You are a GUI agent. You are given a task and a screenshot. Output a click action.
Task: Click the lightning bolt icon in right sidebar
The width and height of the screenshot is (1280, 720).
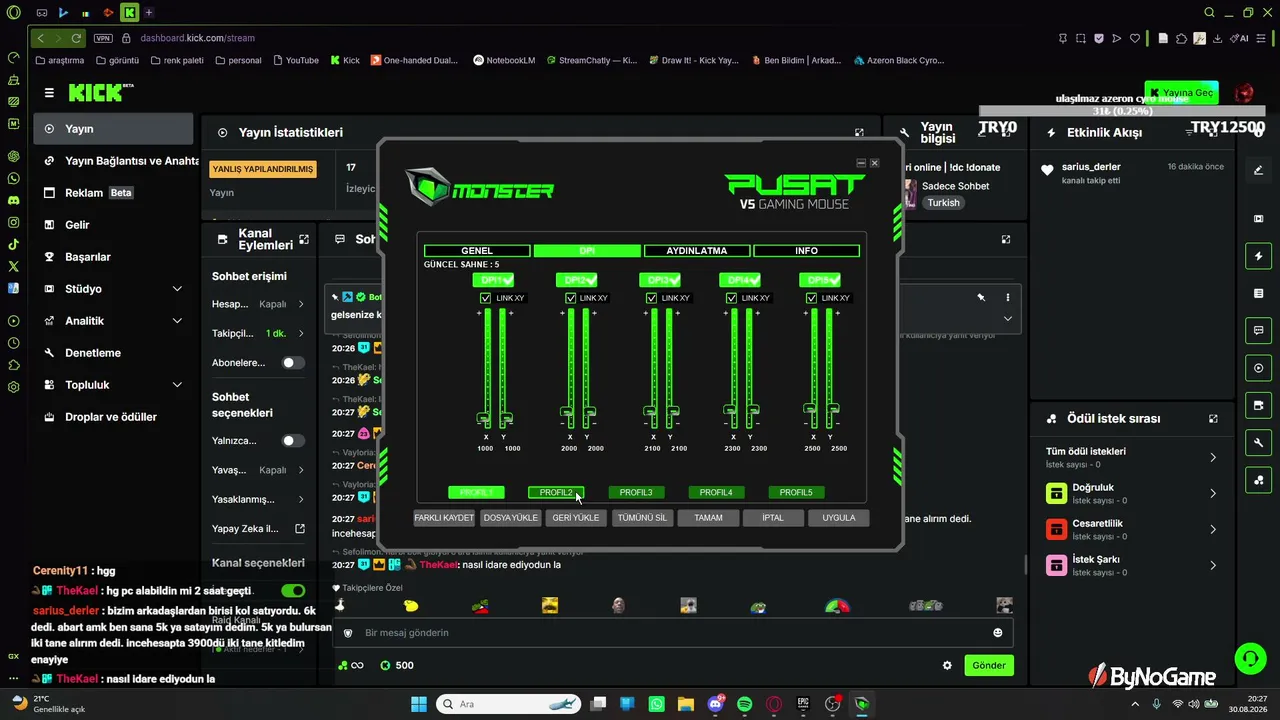[x=1258, y=256]
